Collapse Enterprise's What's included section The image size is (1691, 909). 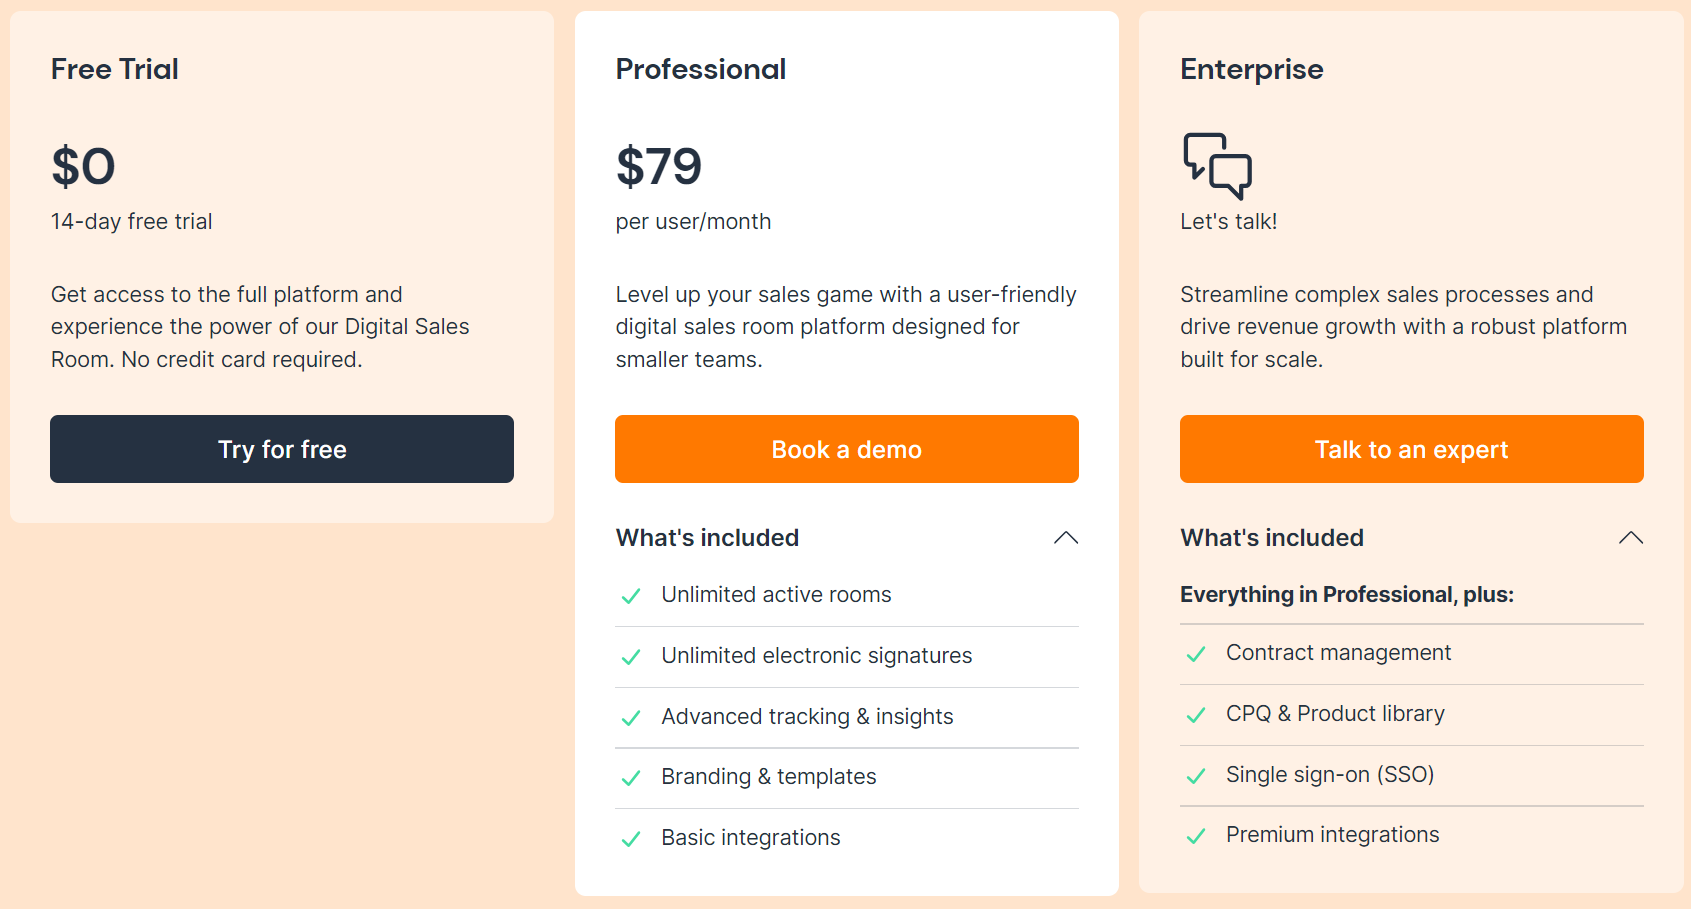click(1630, 537)
